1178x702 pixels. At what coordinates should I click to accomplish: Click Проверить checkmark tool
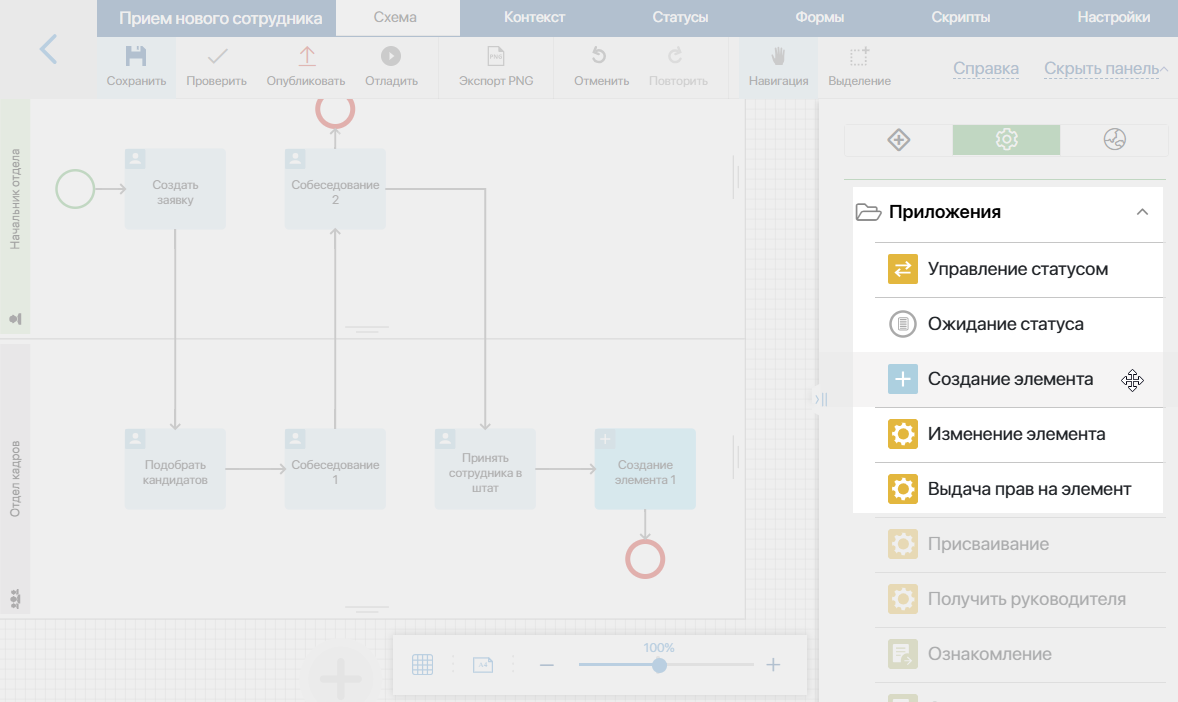coord(216,66)
